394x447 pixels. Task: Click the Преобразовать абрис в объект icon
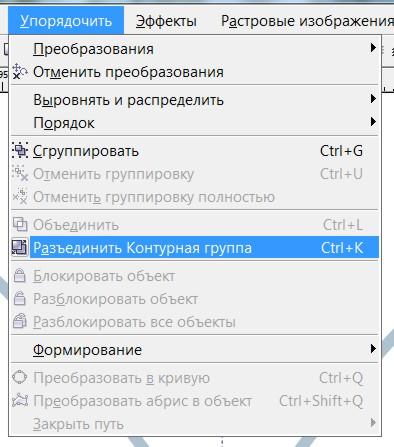pyautogui.click(x=20, y=400)
